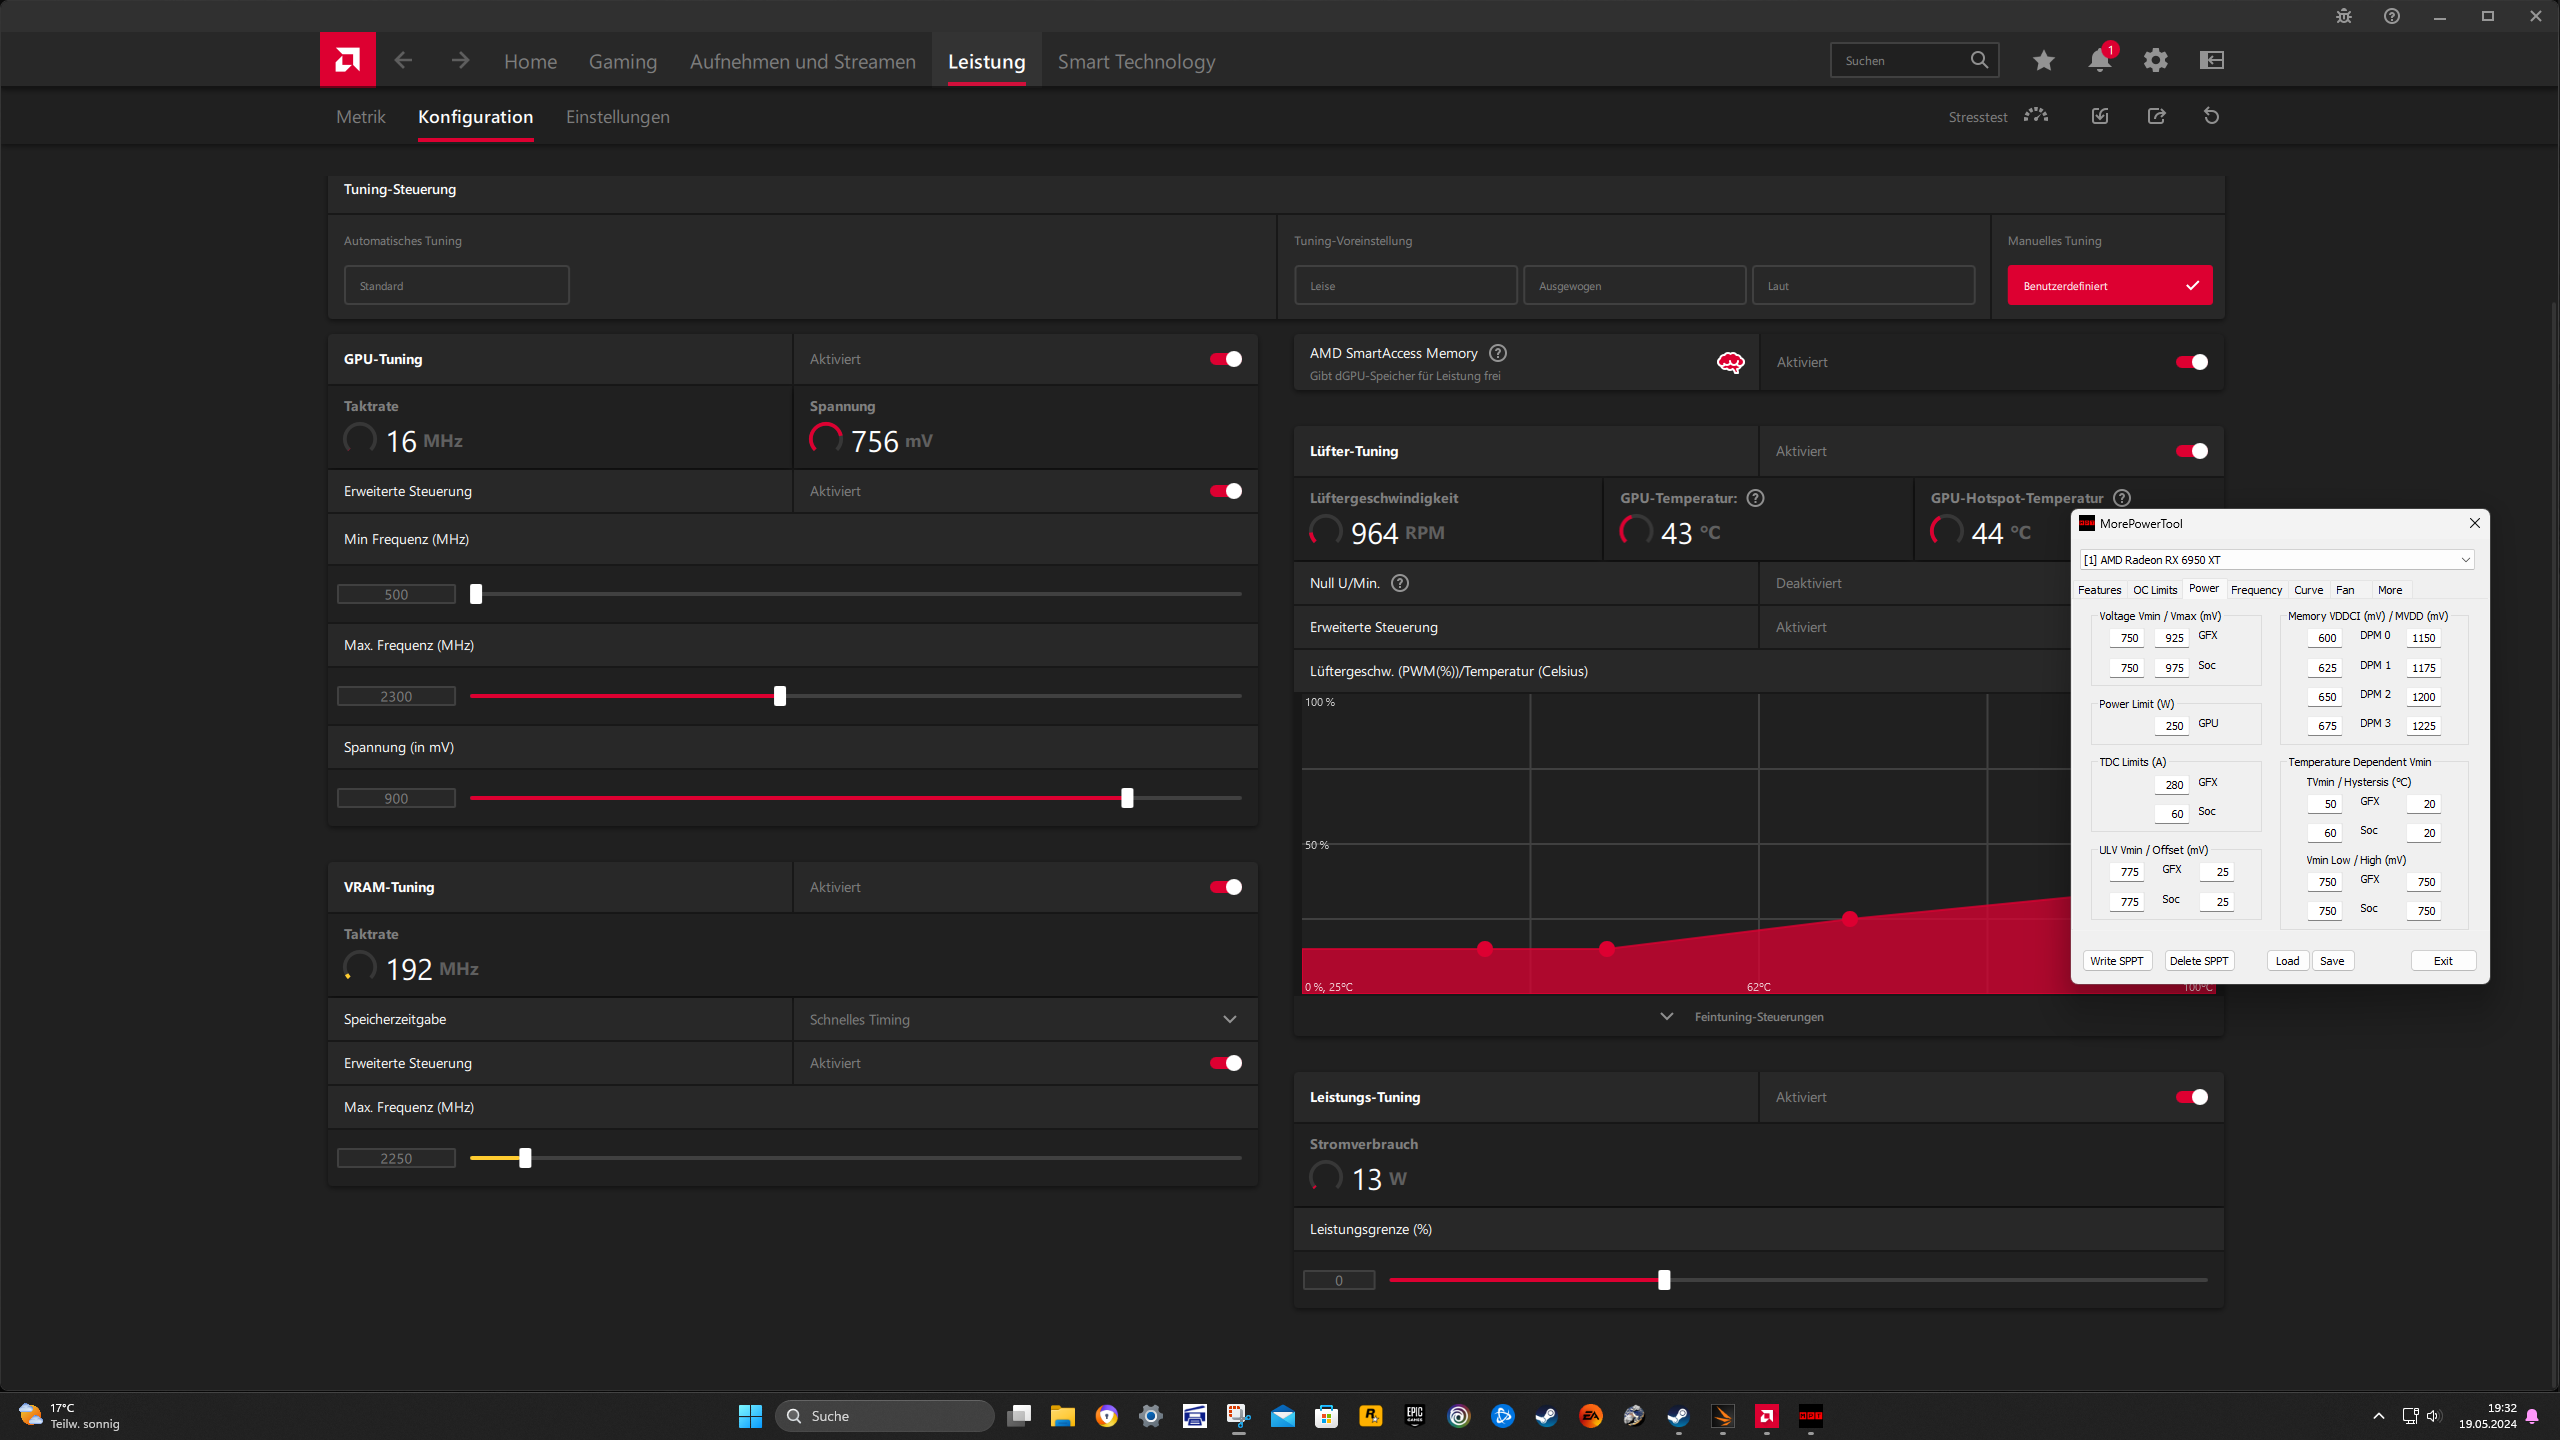Switch to the Metrik tab
Screen dimensions: 2560x1440
tap(360, 117)
